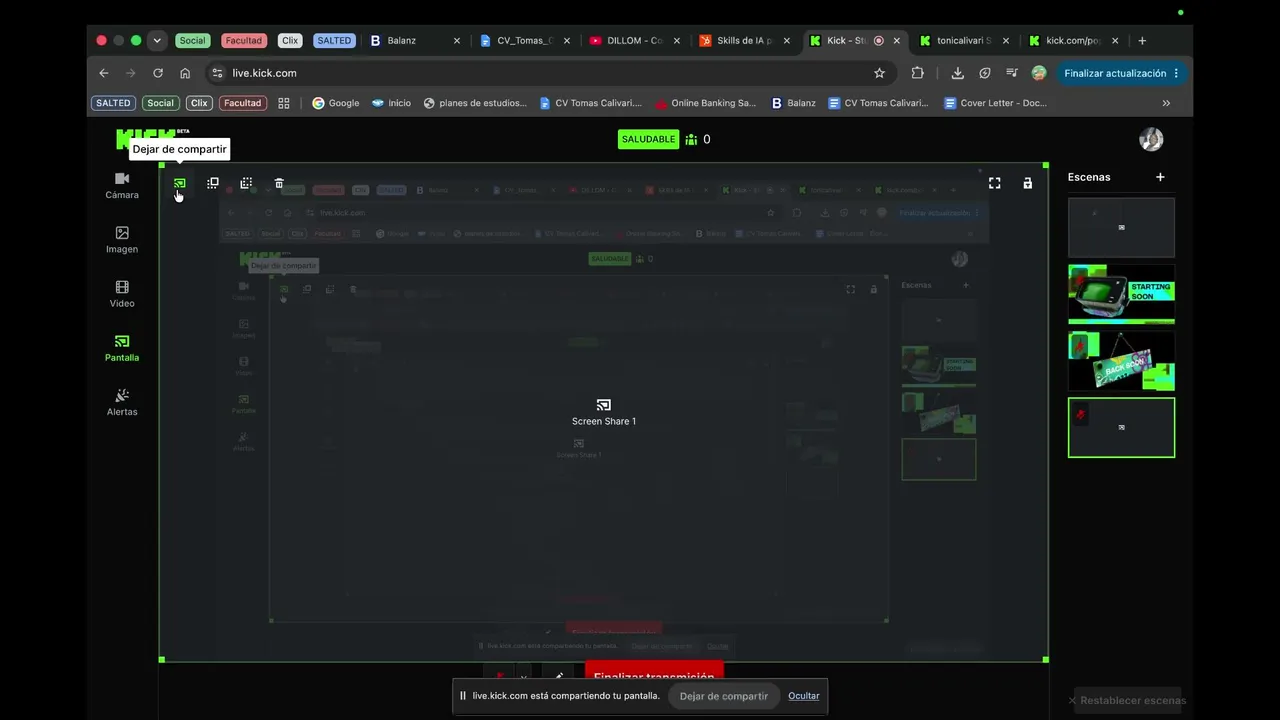Switch to the DILLOM tab
Screen dimensions: 1280x720
point(635,41)
